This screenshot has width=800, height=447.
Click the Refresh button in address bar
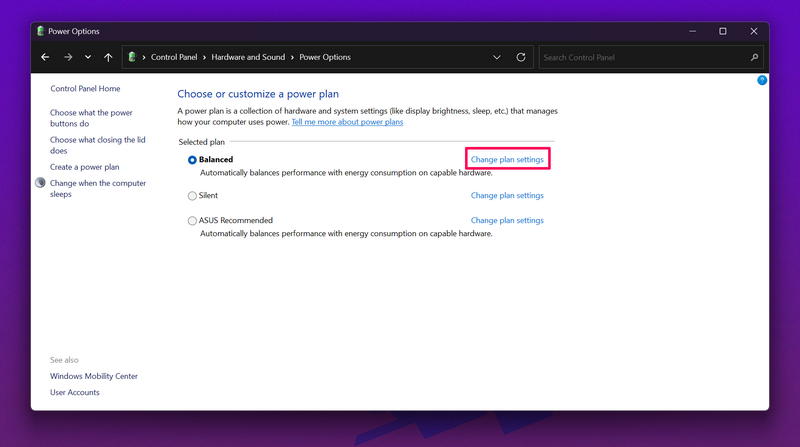[521, 58]
